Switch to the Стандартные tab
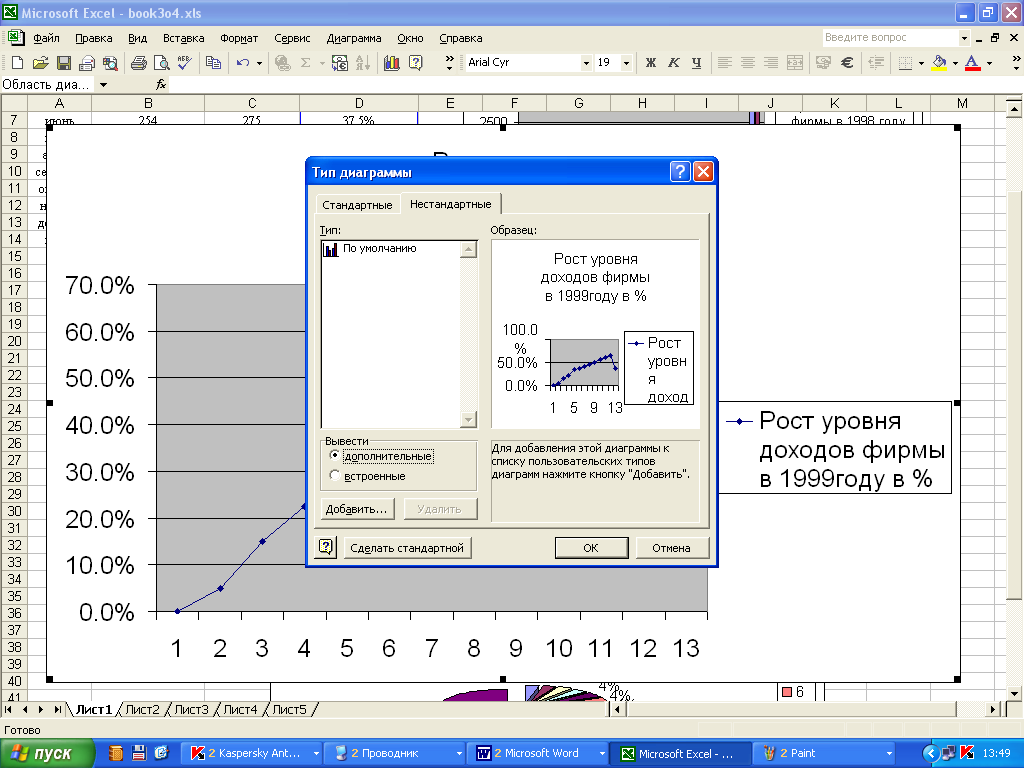This screenshot has width=1024, height=768. pyautogui.click(x=357, y=204)
